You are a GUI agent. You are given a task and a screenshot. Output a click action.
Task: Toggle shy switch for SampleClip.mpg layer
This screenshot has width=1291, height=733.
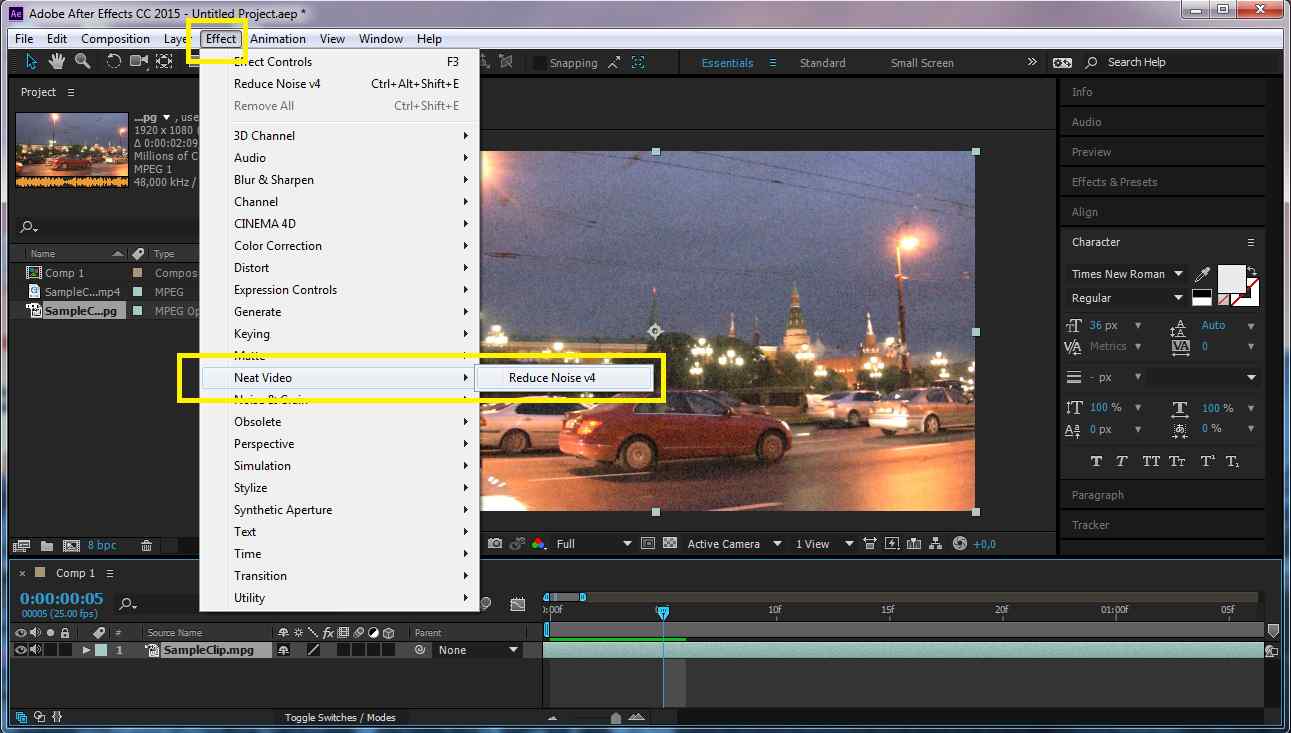284,650
